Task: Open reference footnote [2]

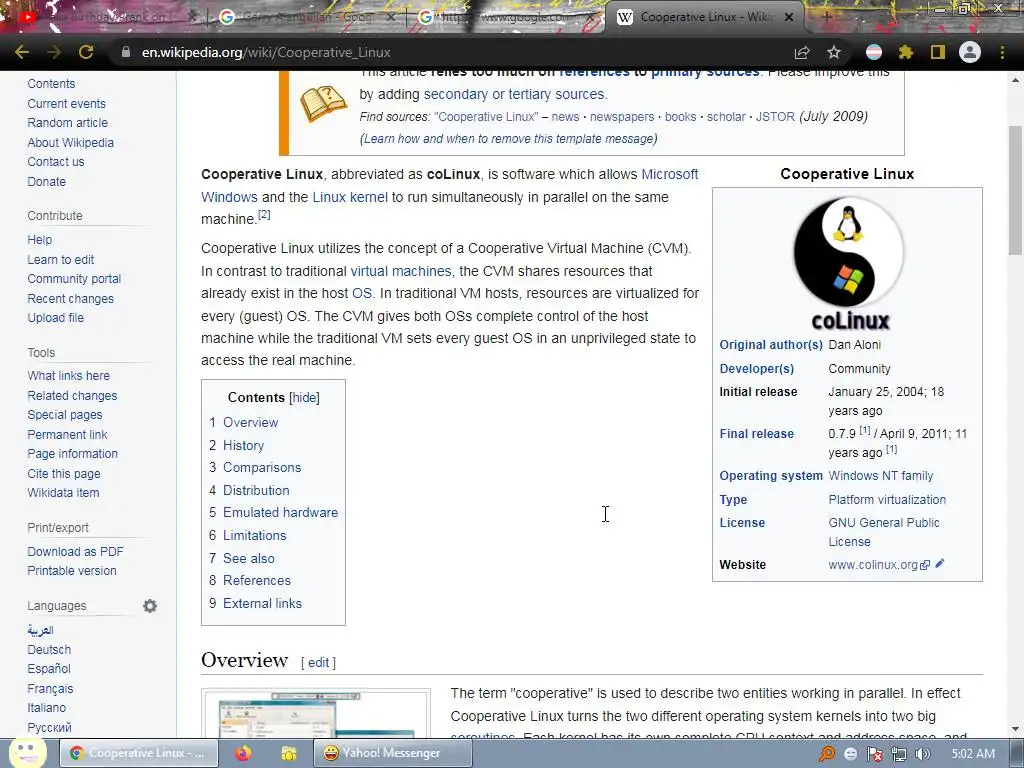Action: (x=264, y=214)
